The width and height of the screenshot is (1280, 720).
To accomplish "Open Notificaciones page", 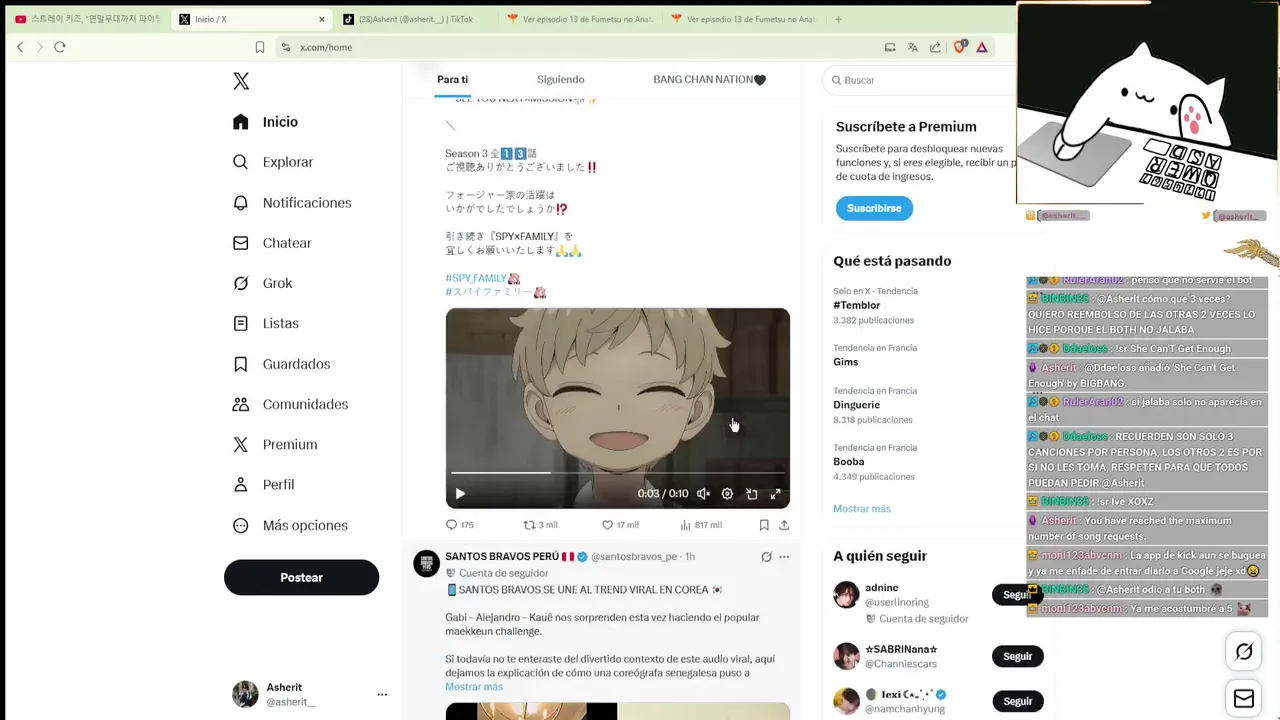I will (292, 203).
